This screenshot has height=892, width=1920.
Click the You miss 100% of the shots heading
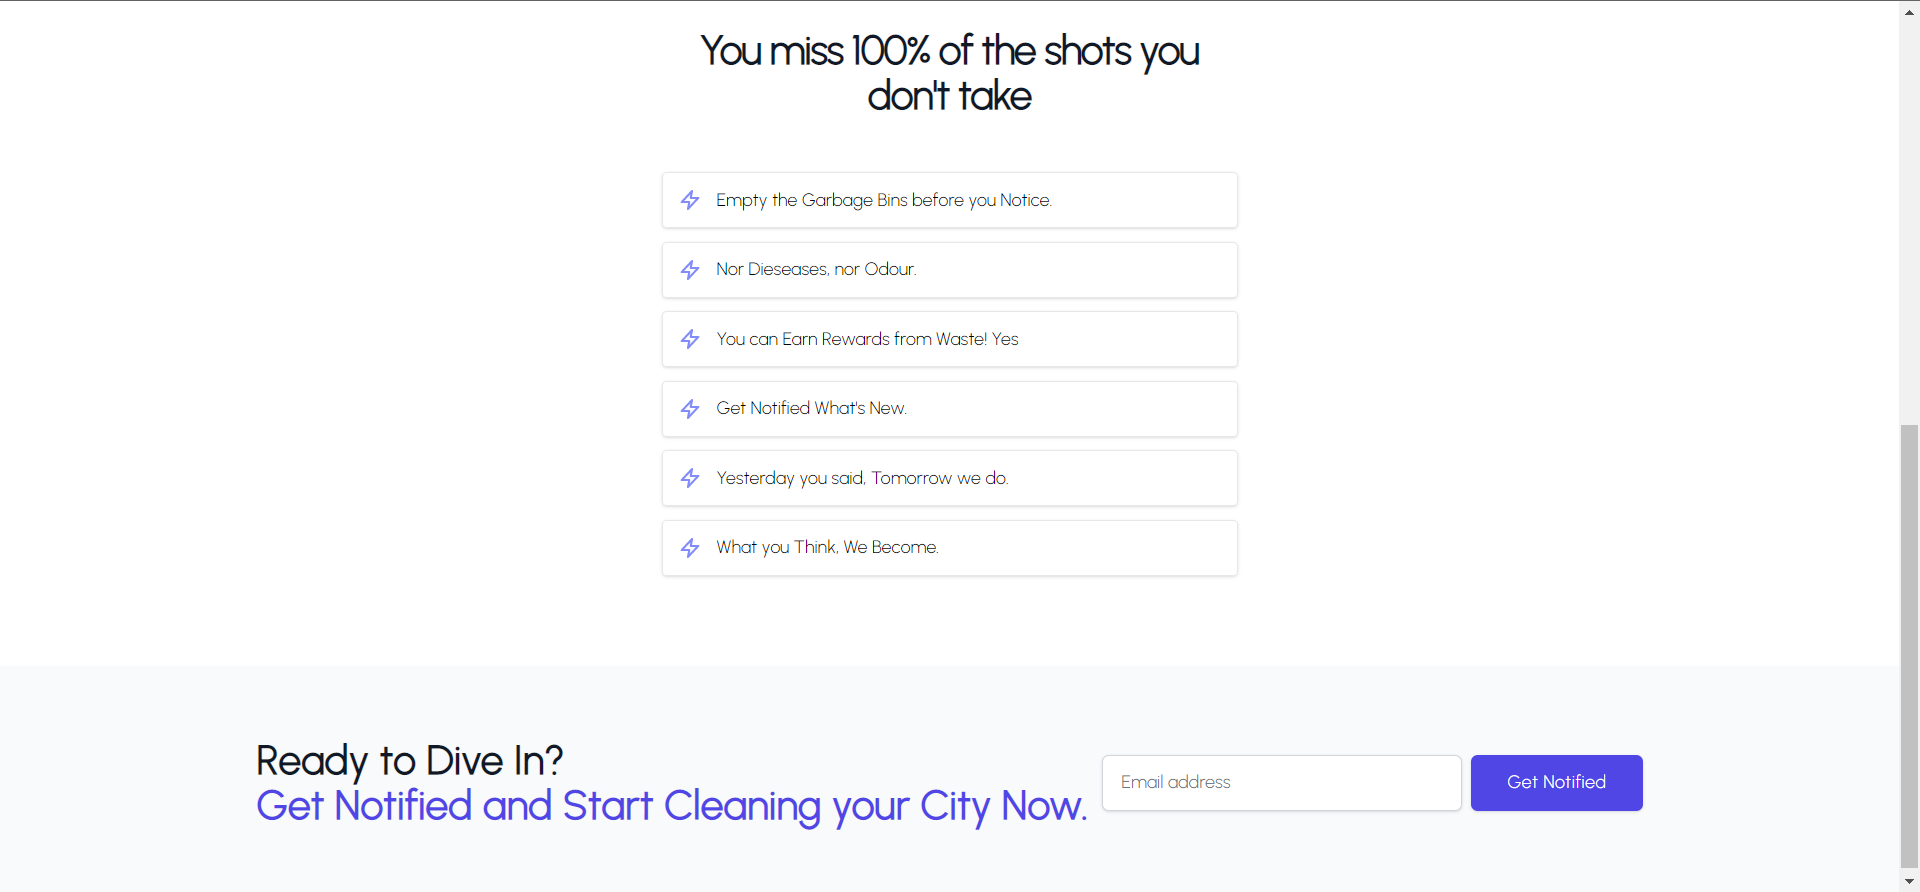(x=949, y=73)
